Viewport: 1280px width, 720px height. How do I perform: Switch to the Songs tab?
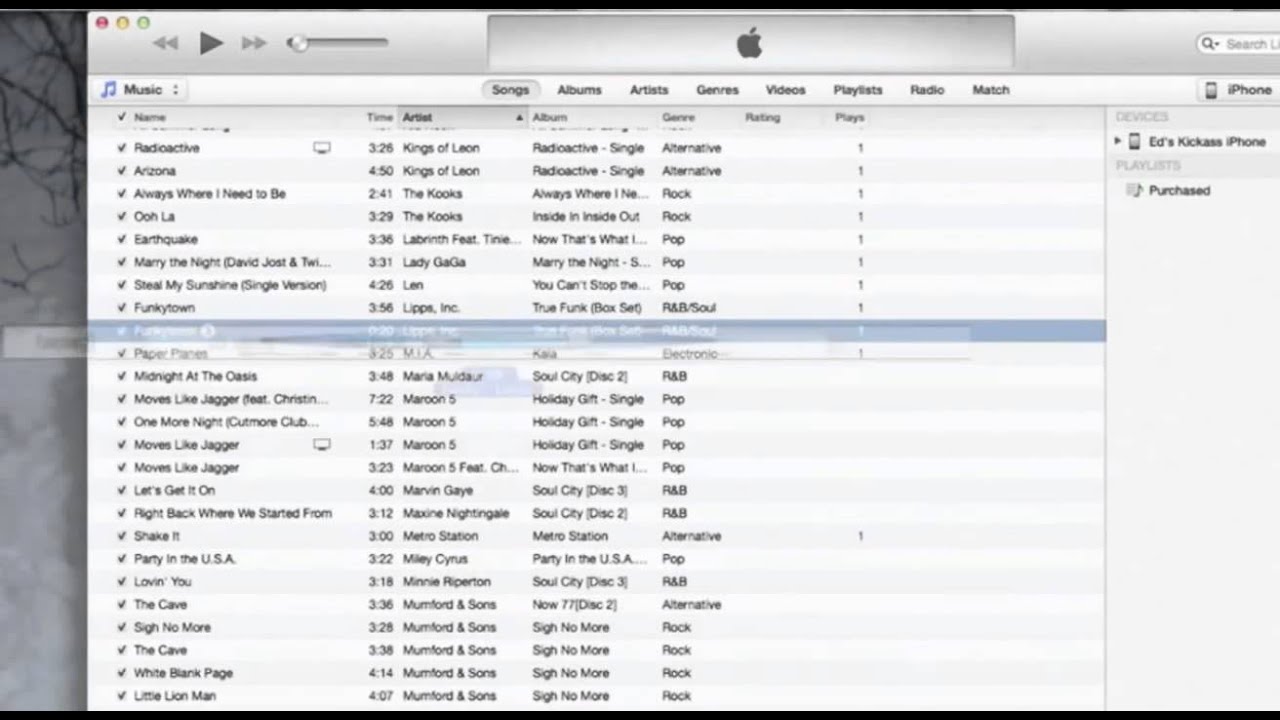point(510,90)
